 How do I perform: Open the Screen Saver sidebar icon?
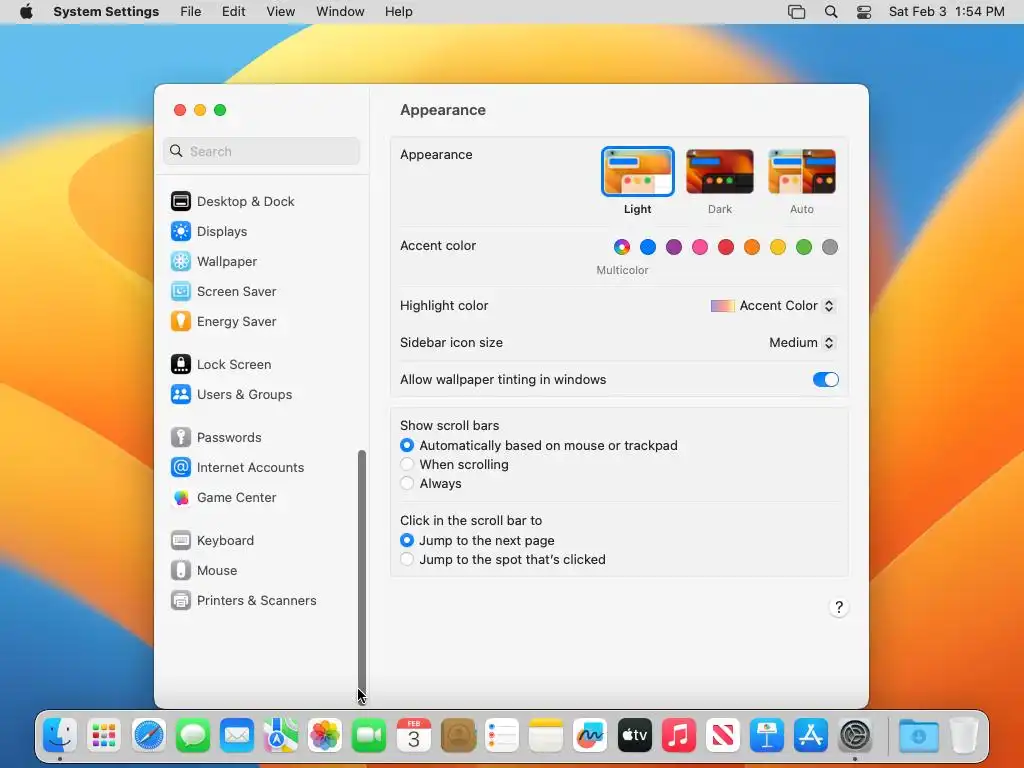pos(181,291)
